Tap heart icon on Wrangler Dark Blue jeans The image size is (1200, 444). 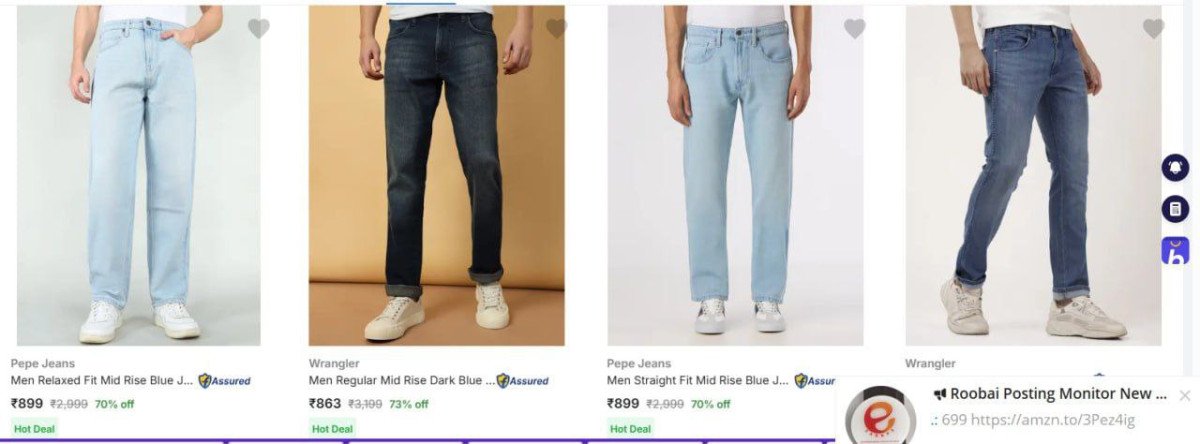(556, 29)
